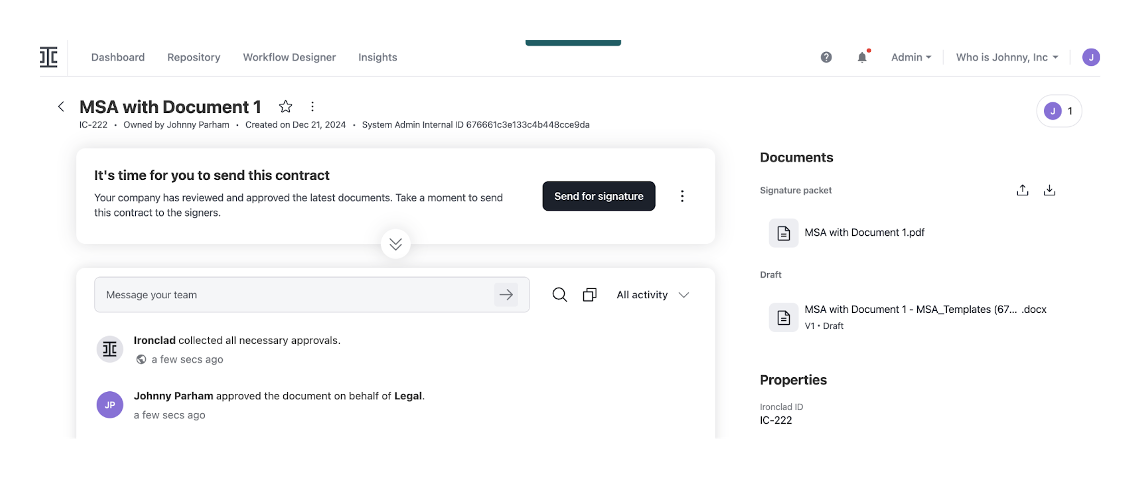Click the Message your team field
This screenshot has width=1140, height=479.
click(x=312, y=294)
